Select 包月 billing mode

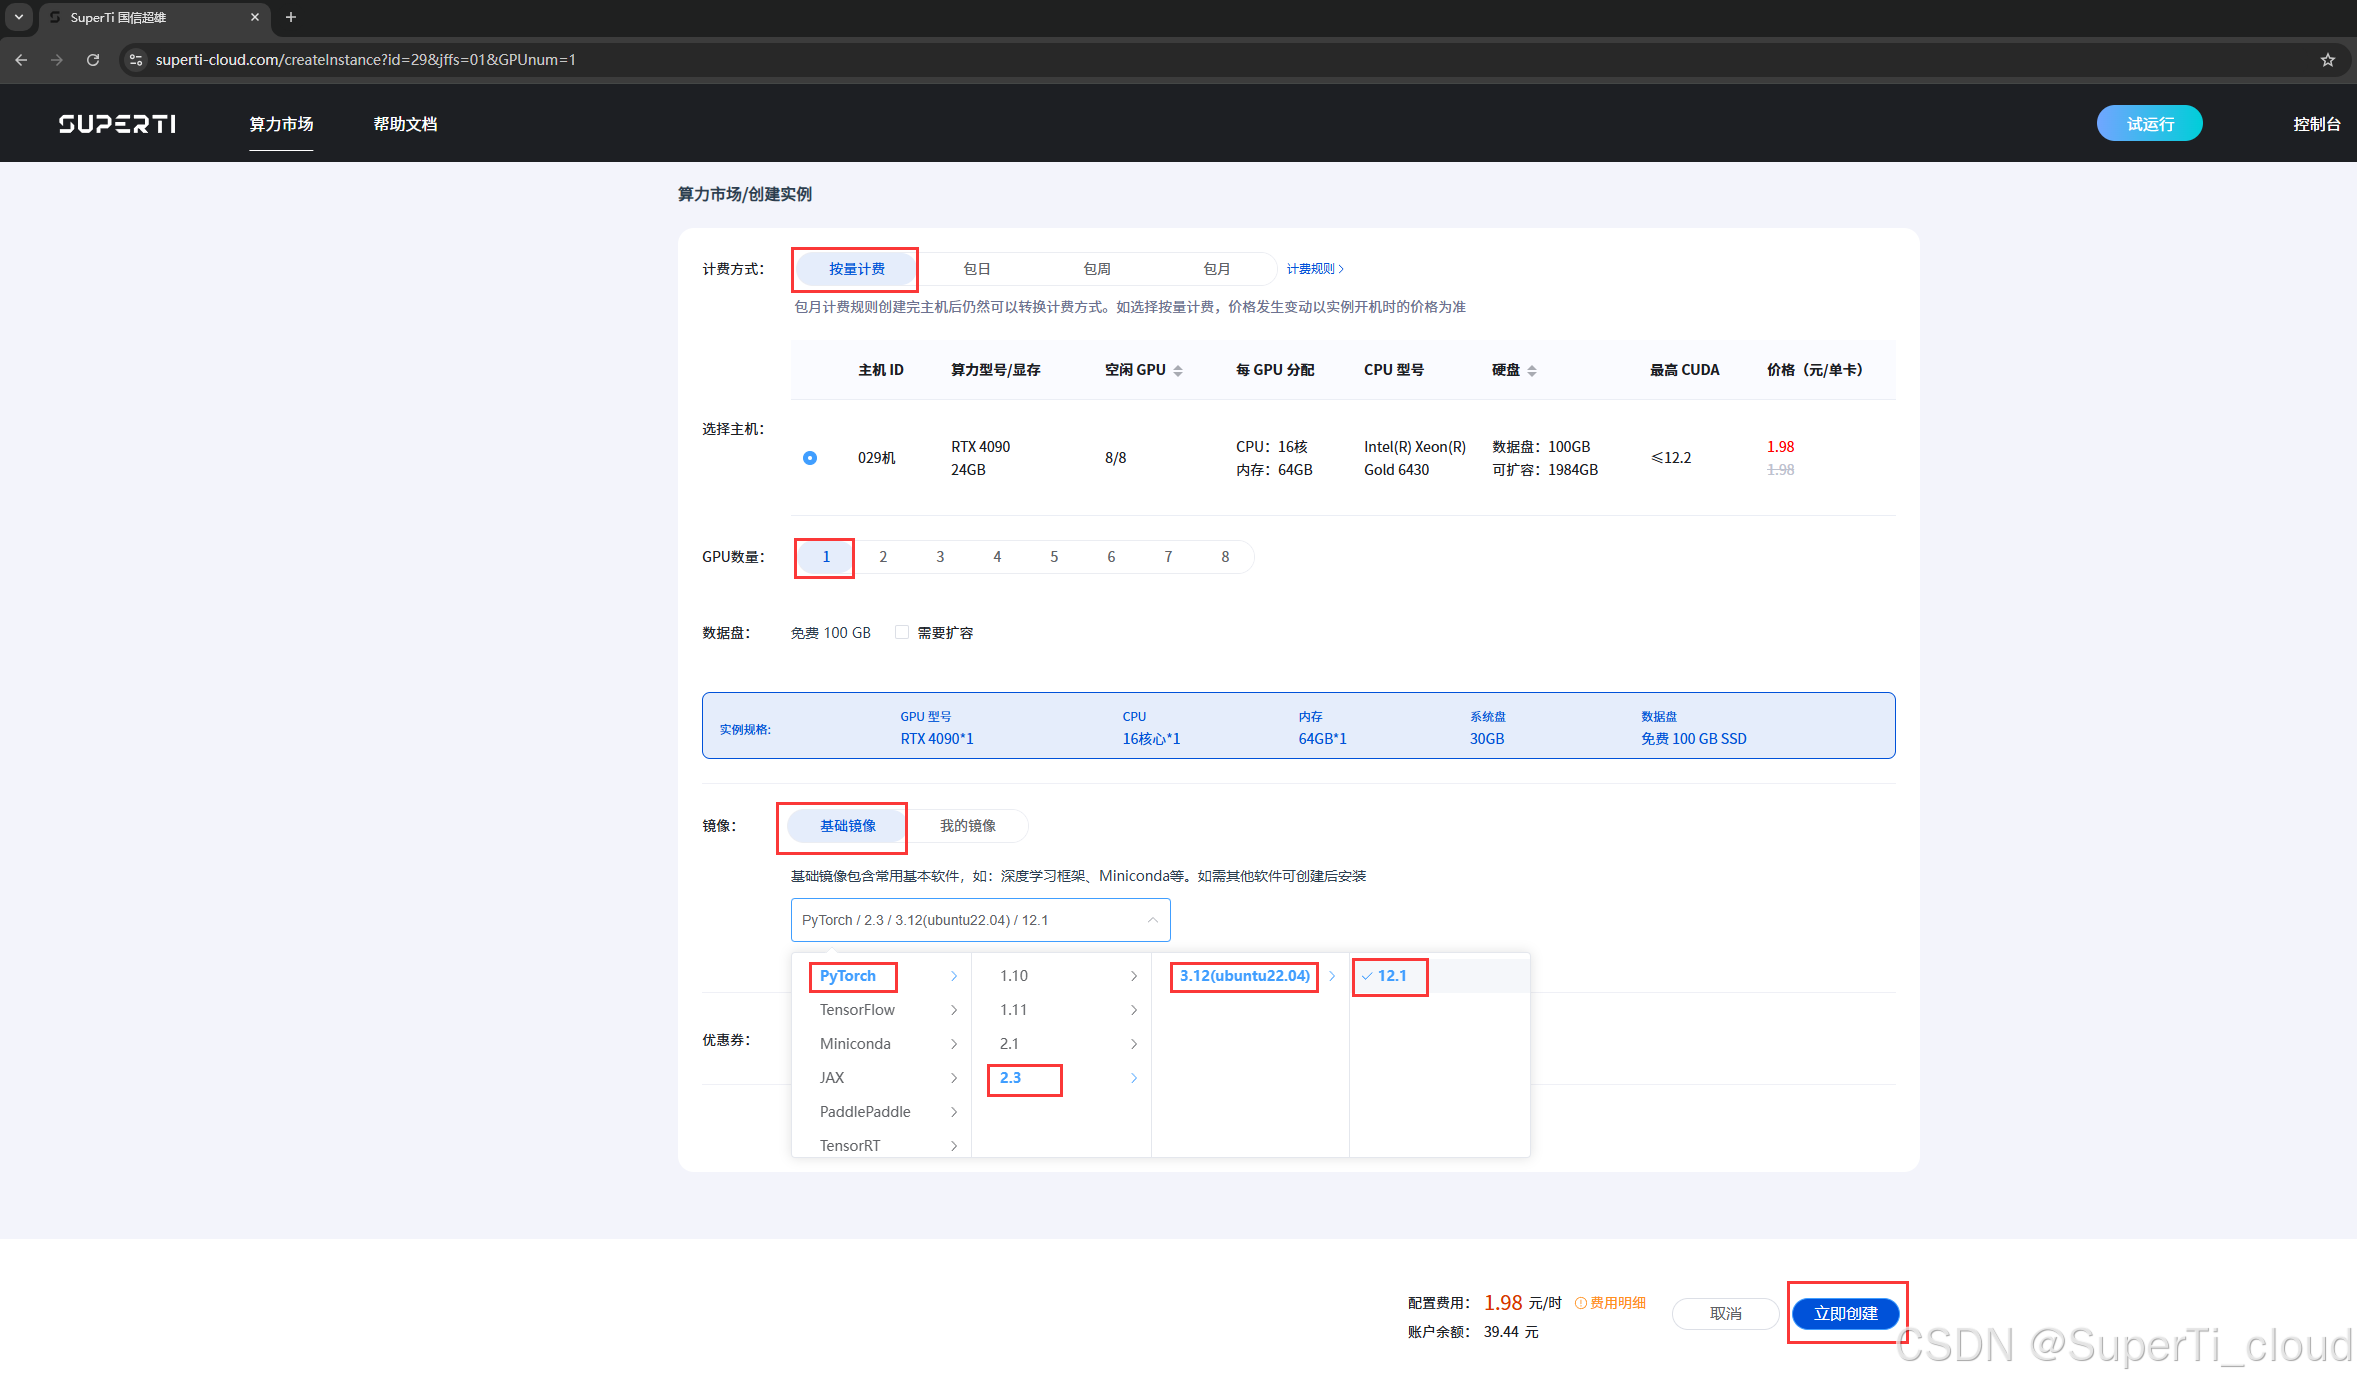coord(1217,269)
